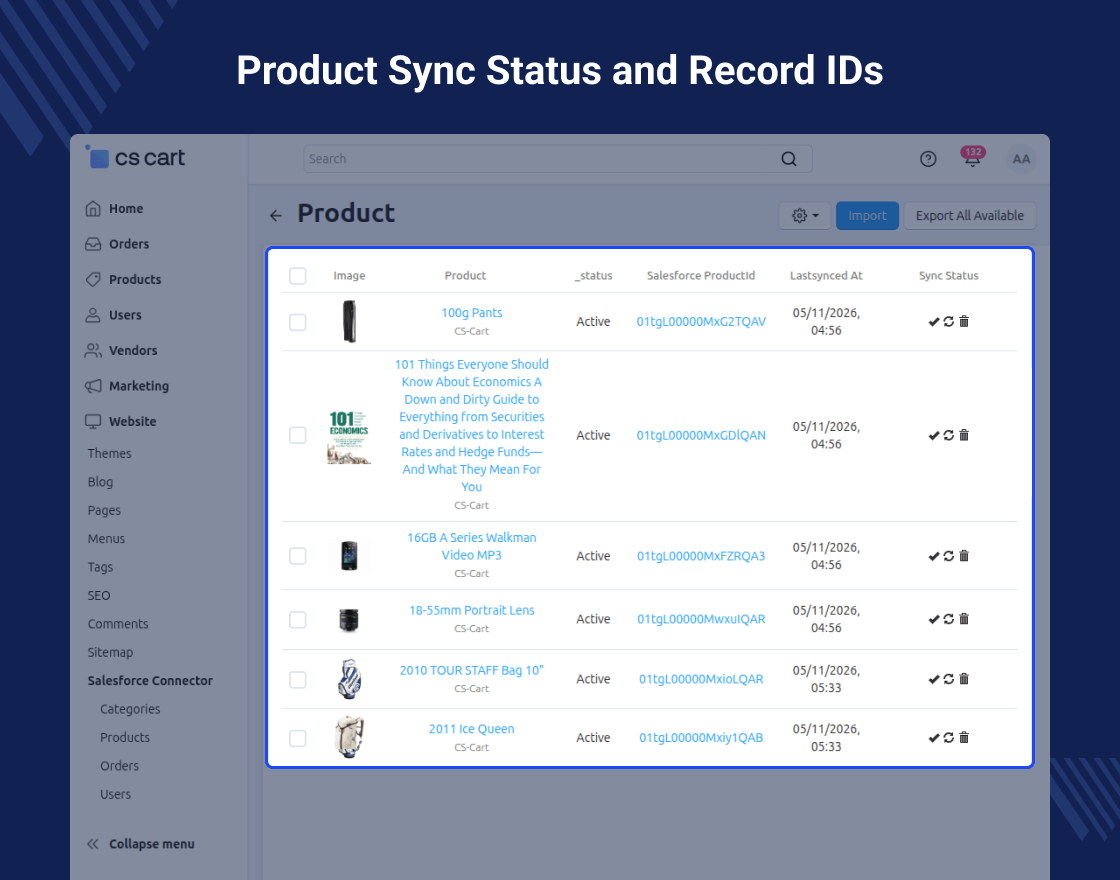Click checkmark icon for 101 Things Economics row
This screenshot has width=1120, height=880.
(934, 435)
